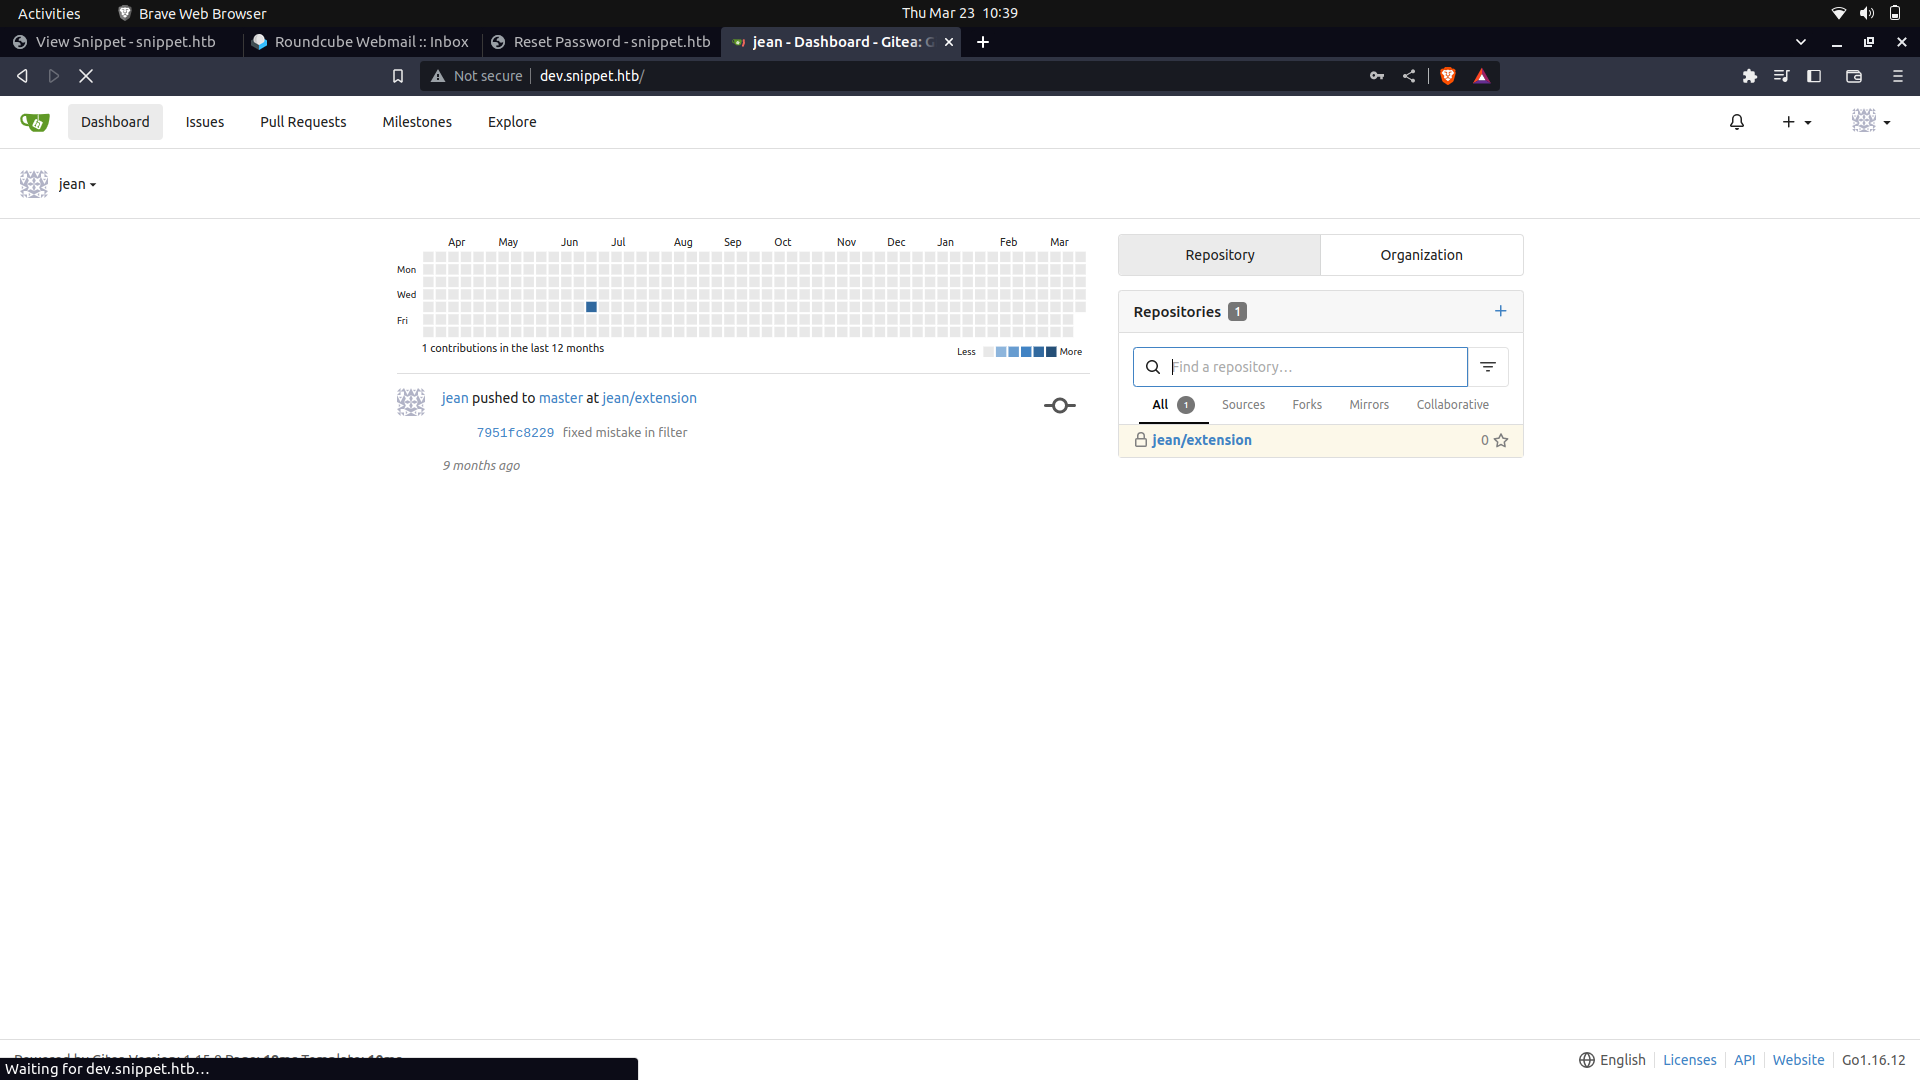The image size is (1920, 1080).
Task: Click the share icon in address bar
Action: point(1409,75)
